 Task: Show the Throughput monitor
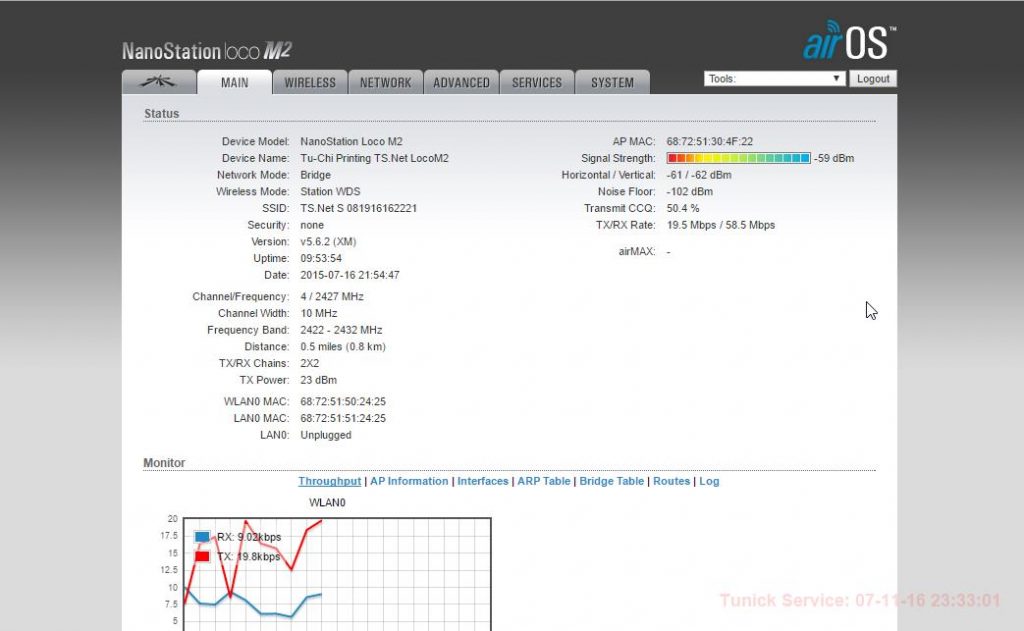tap(330, 481)
